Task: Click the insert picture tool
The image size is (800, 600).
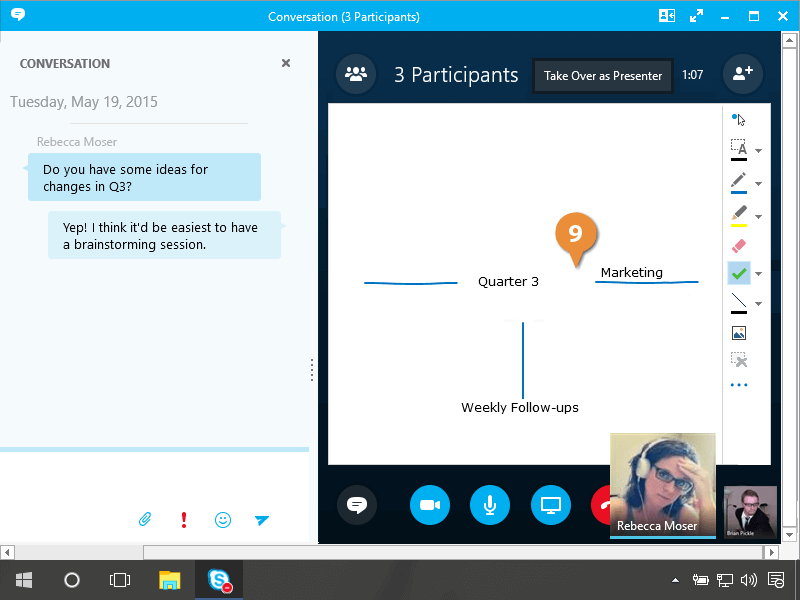Action: 739,333
